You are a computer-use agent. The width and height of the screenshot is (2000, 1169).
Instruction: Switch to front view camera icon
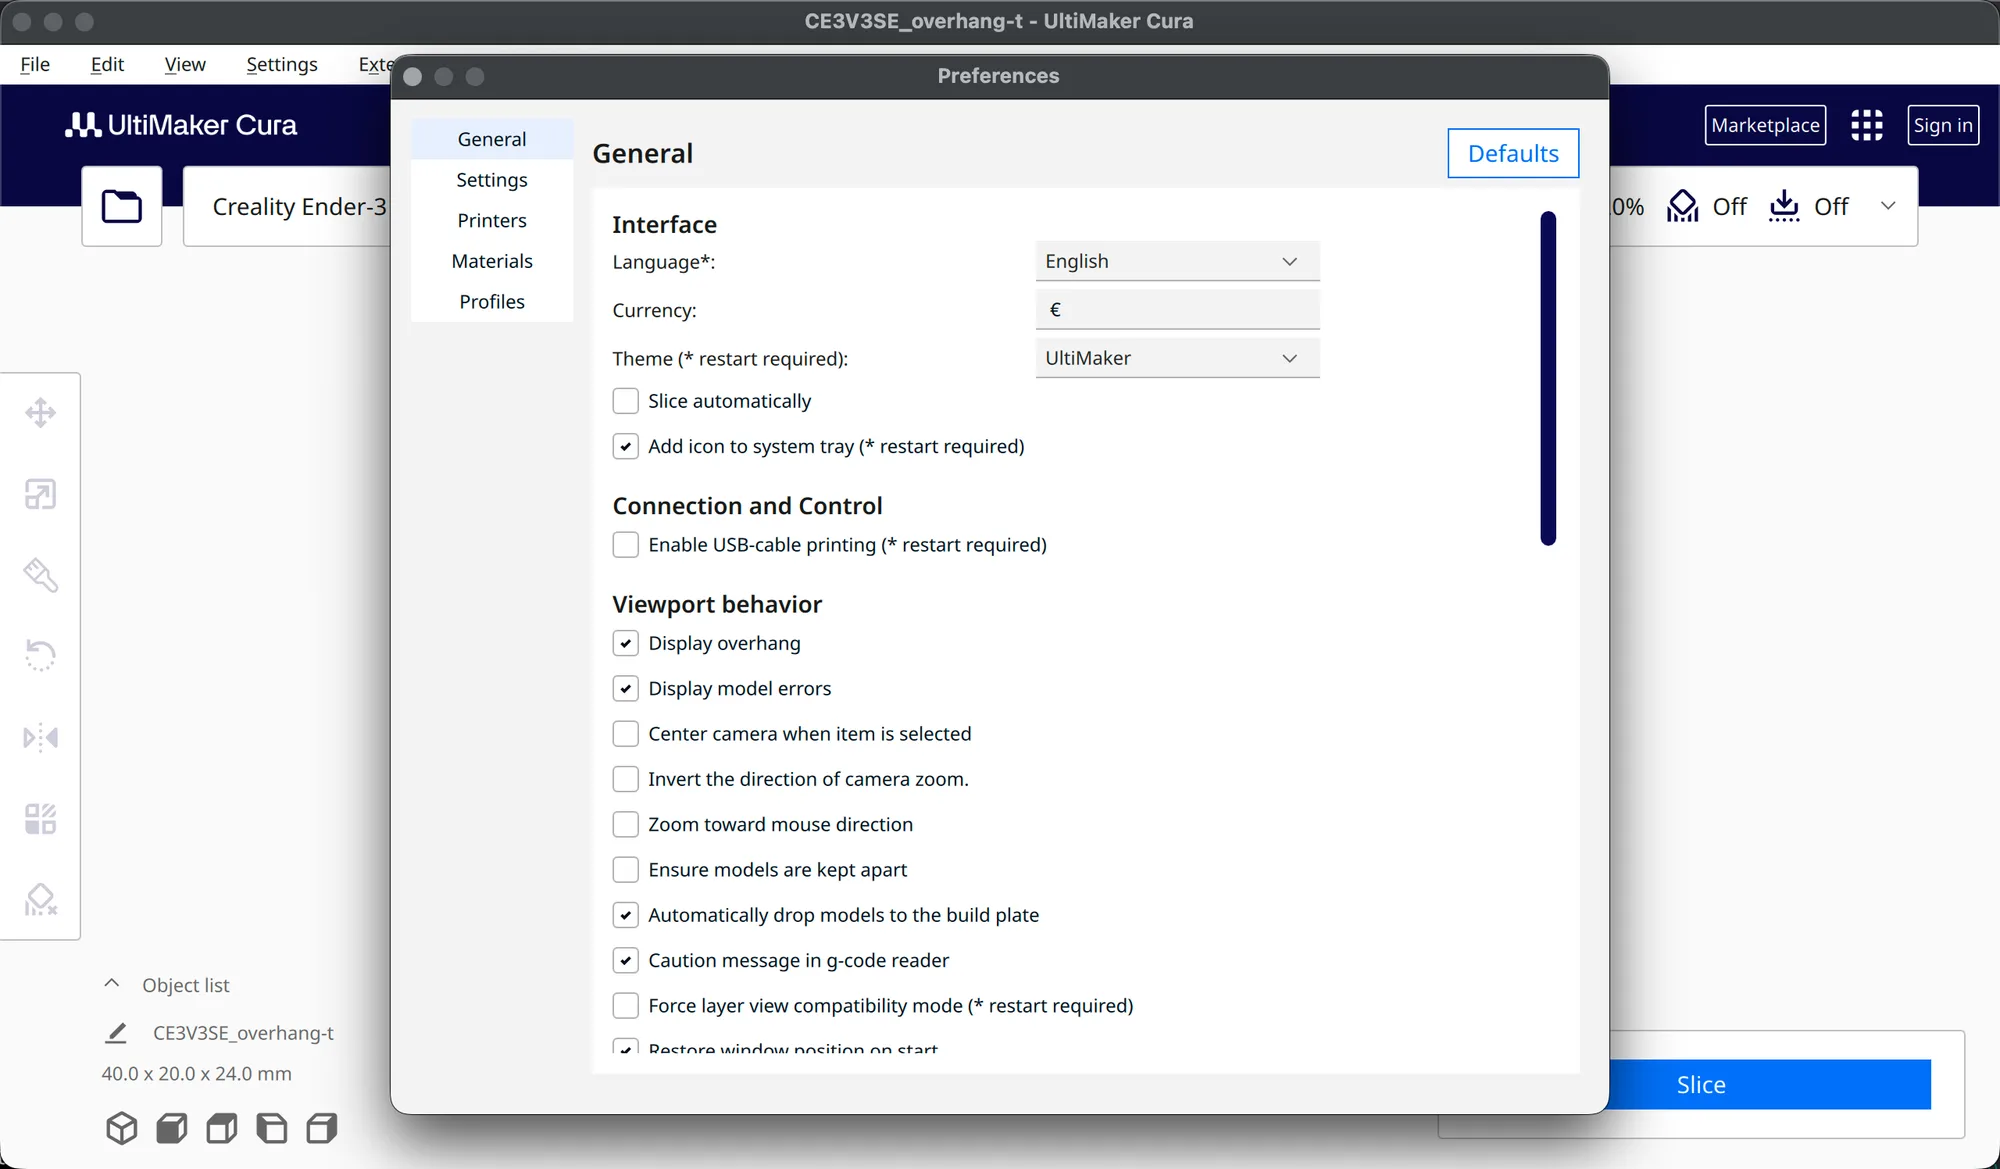pos(172,1128)
